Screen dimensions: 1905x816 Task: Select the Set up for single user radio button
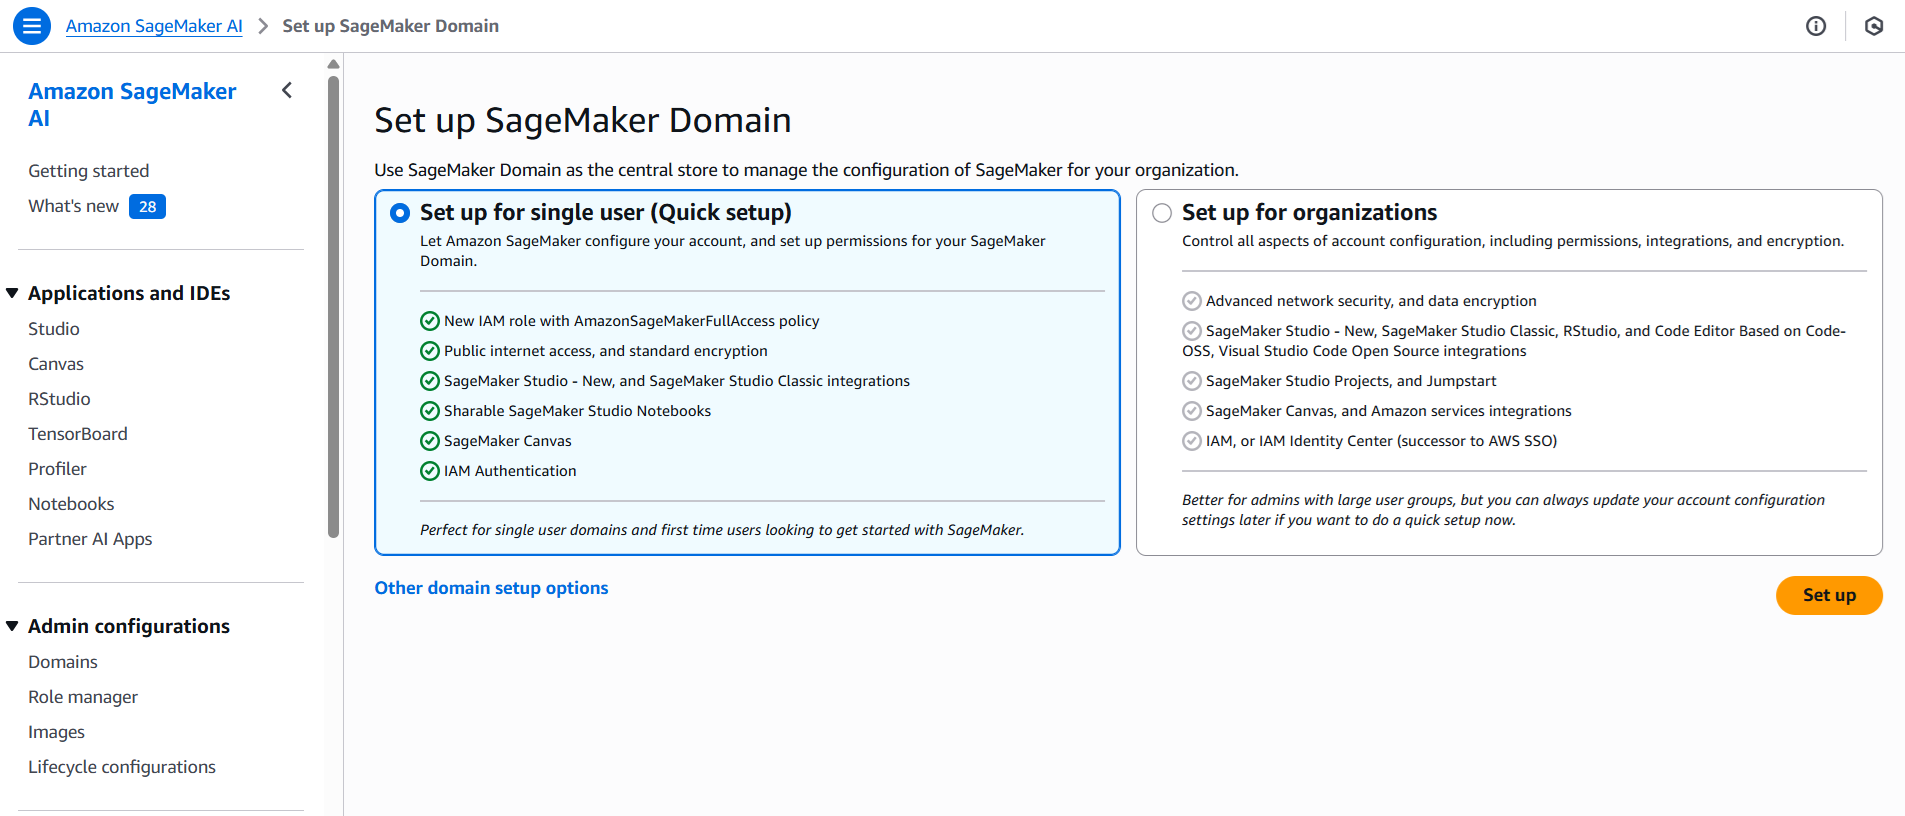[400, 213]
